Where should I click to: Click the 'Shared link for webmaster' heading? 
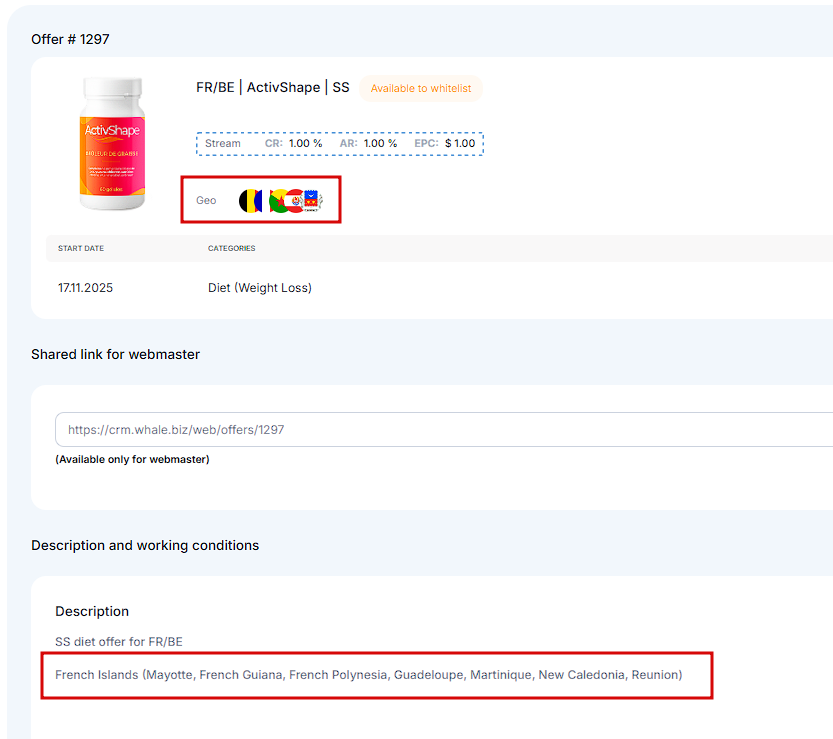click(115, 354)
